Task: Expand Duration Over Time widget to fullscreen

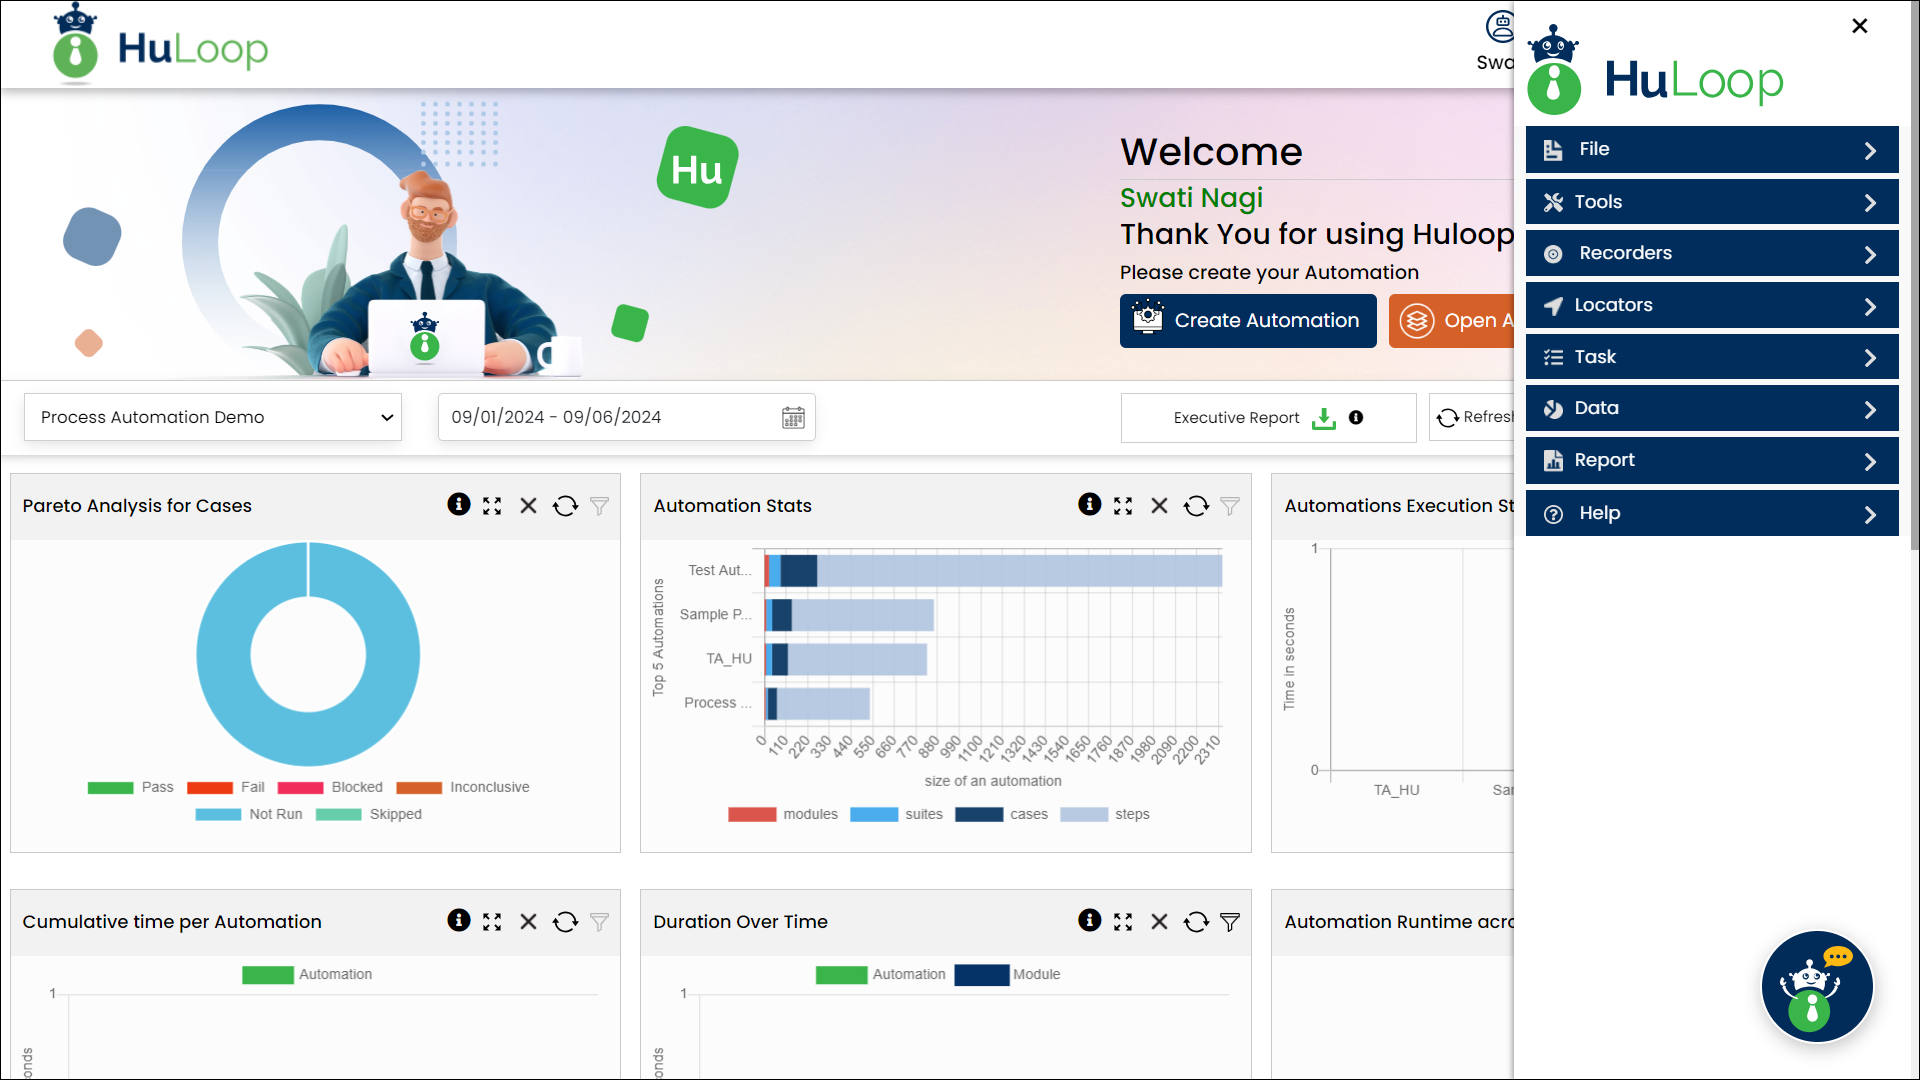Action: (x=1123, y=922)
